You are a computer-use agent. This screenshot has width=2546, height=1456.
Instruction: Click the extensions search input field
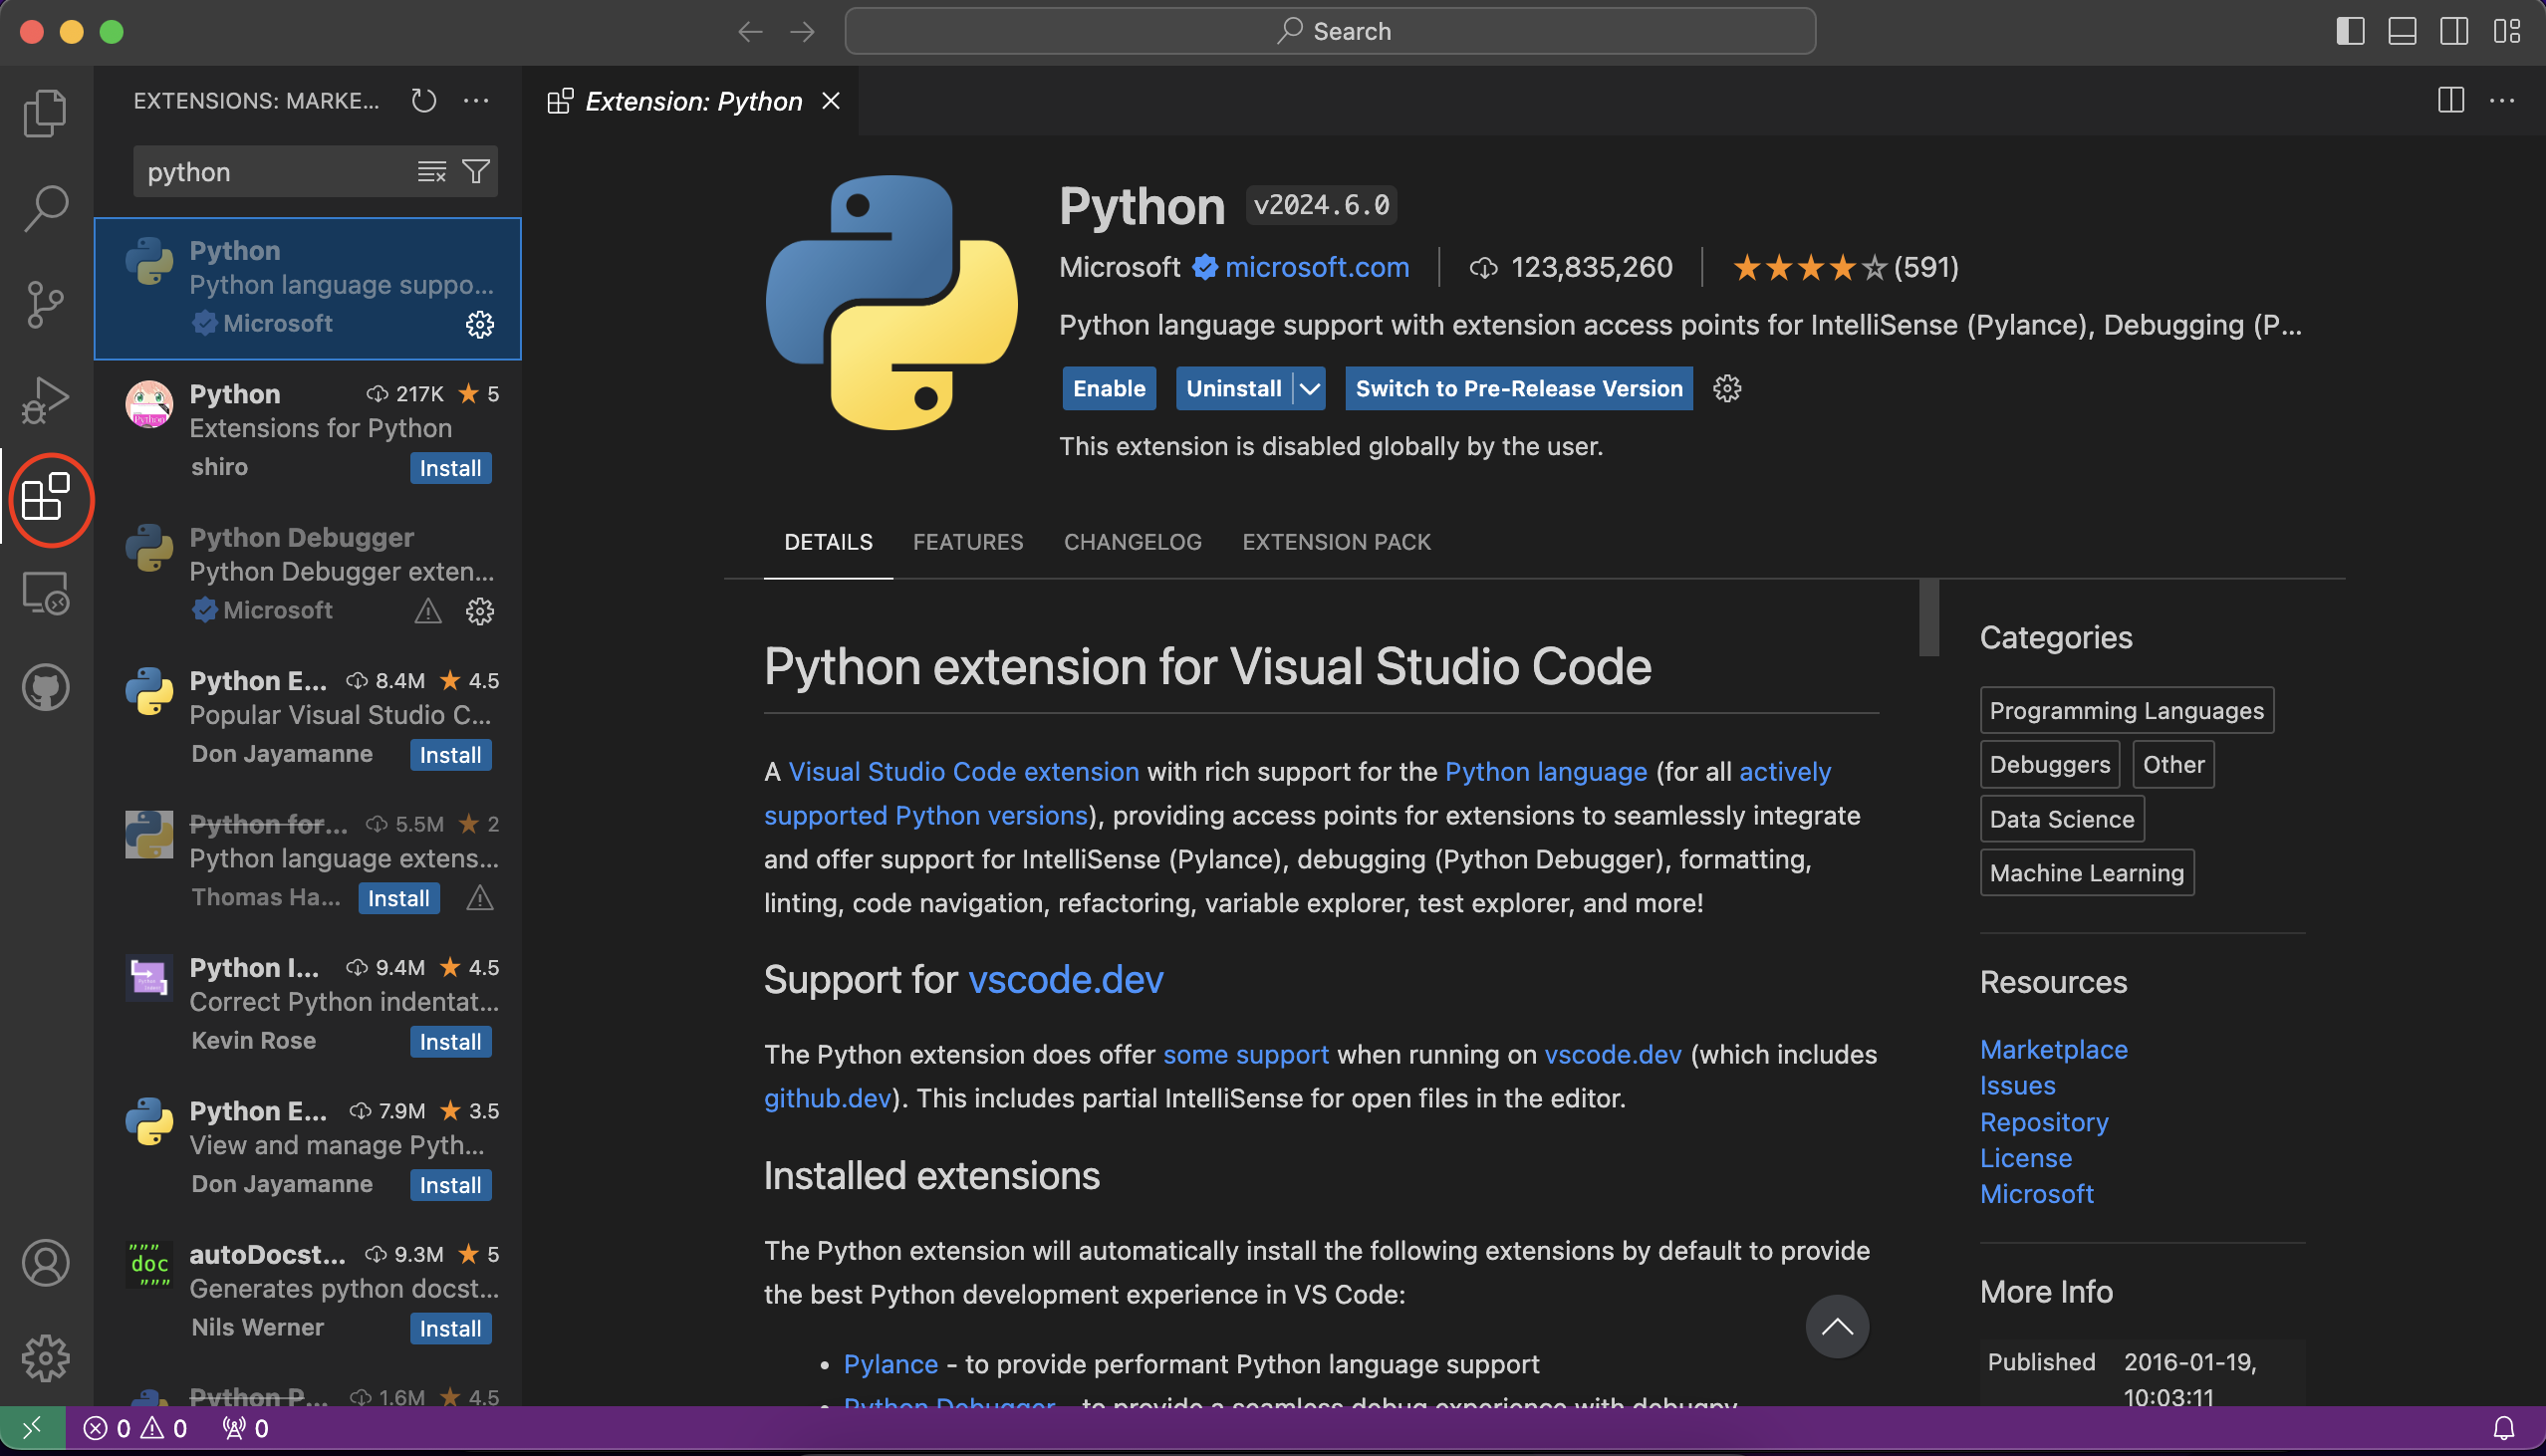tap(270, 172)
